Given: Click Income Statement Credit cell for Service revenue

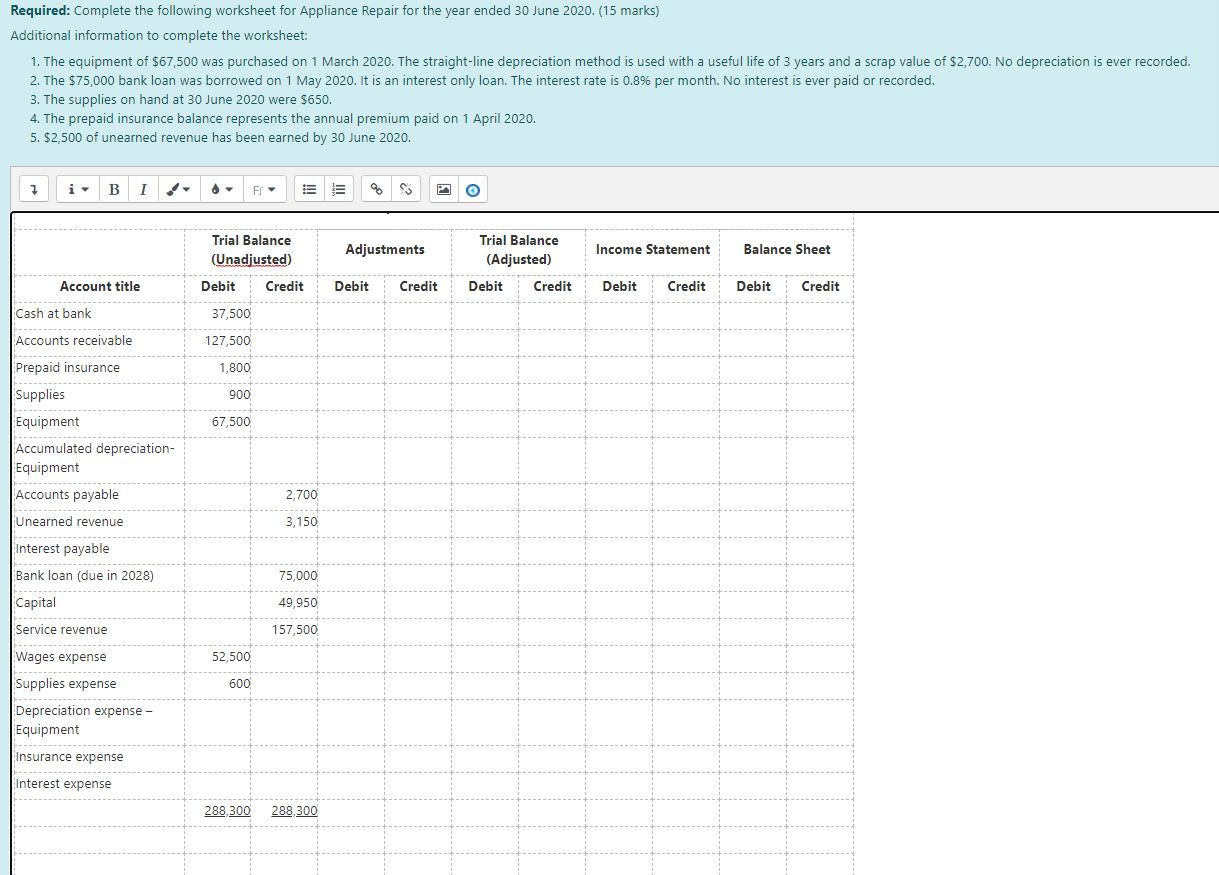Looking at the screenshot, I should pos(686,630).
